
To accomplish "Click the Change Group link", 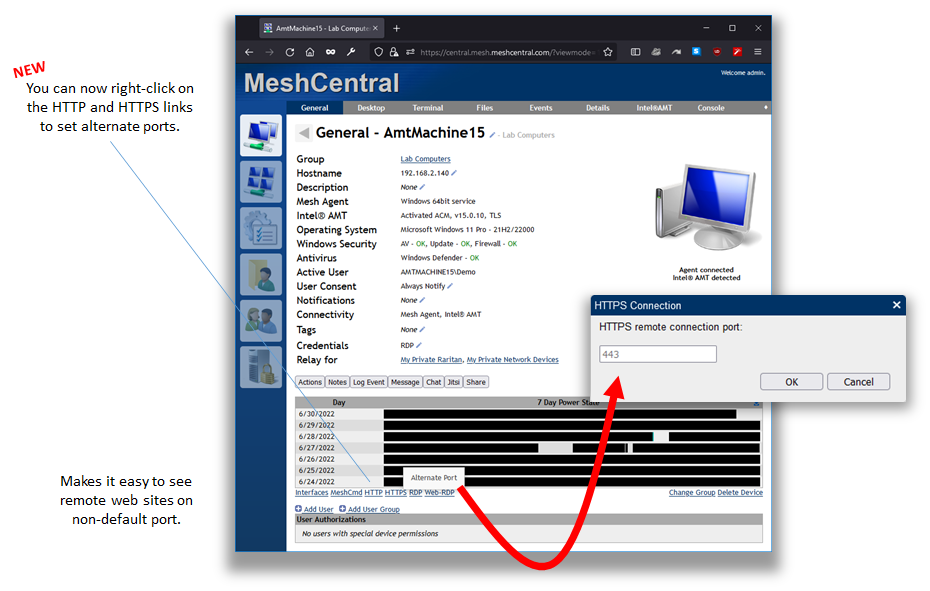I will click(x=692, y=492).
